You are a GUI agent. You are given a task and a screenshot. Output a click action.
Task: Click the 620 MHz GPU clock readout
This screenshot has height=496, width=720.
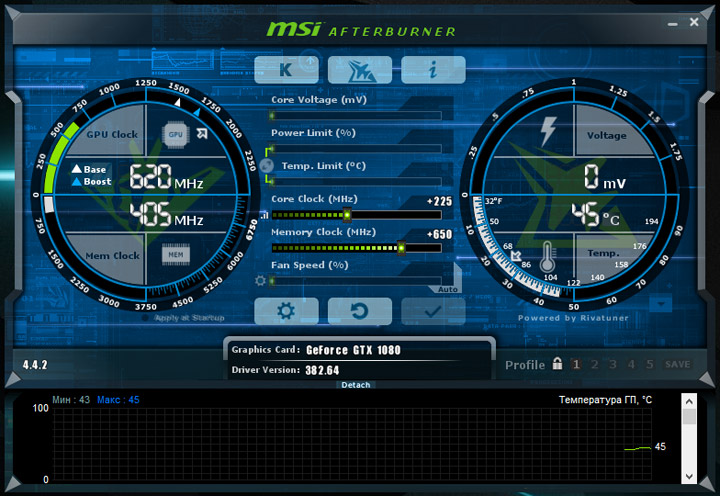(x=166, y=177)
